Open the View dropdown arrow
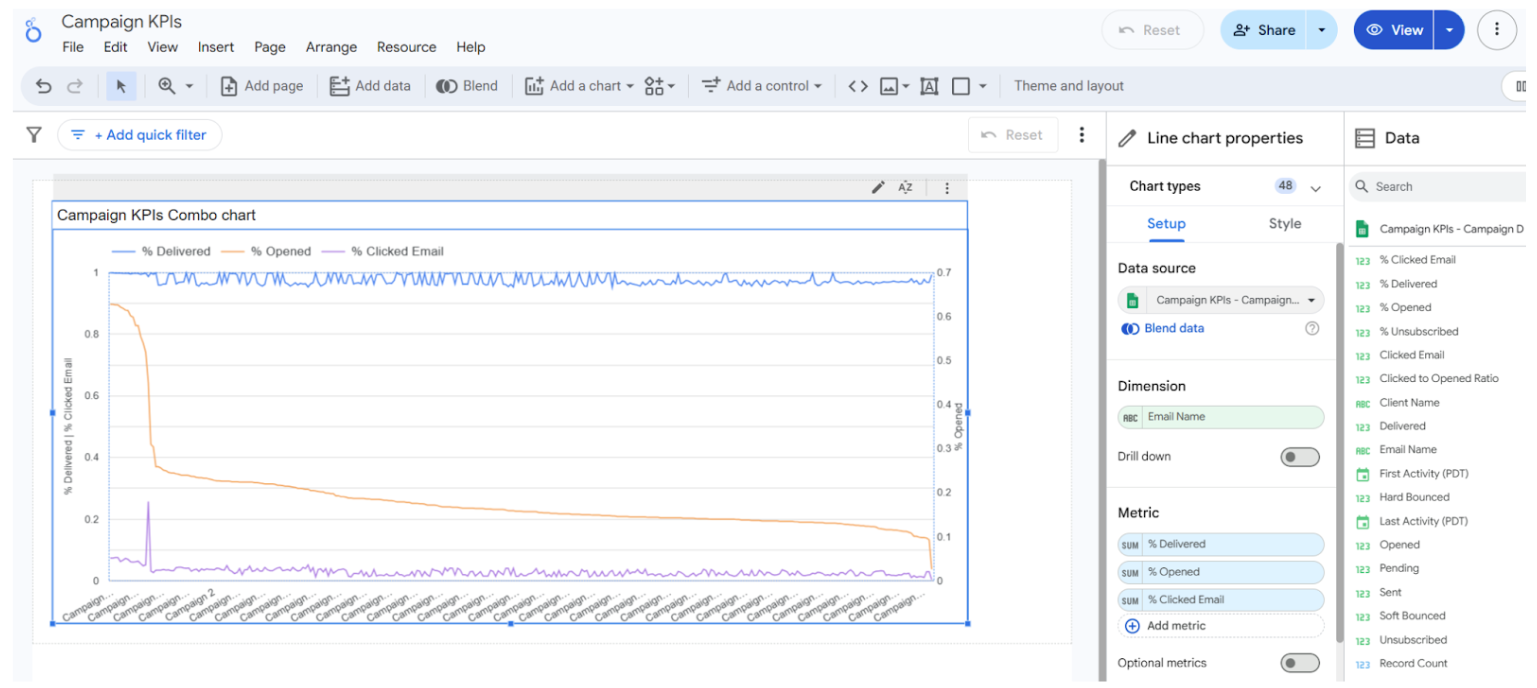Screen dimensions: 1537x688 (1449, 30)
